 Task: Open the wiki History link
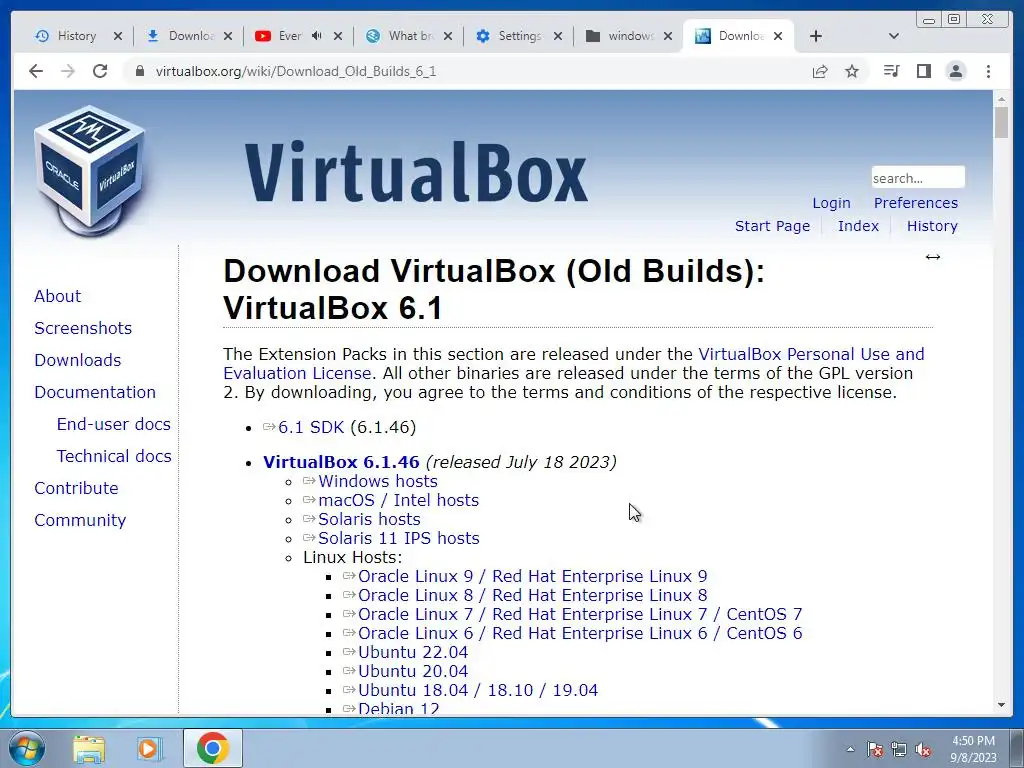(932, 226)
